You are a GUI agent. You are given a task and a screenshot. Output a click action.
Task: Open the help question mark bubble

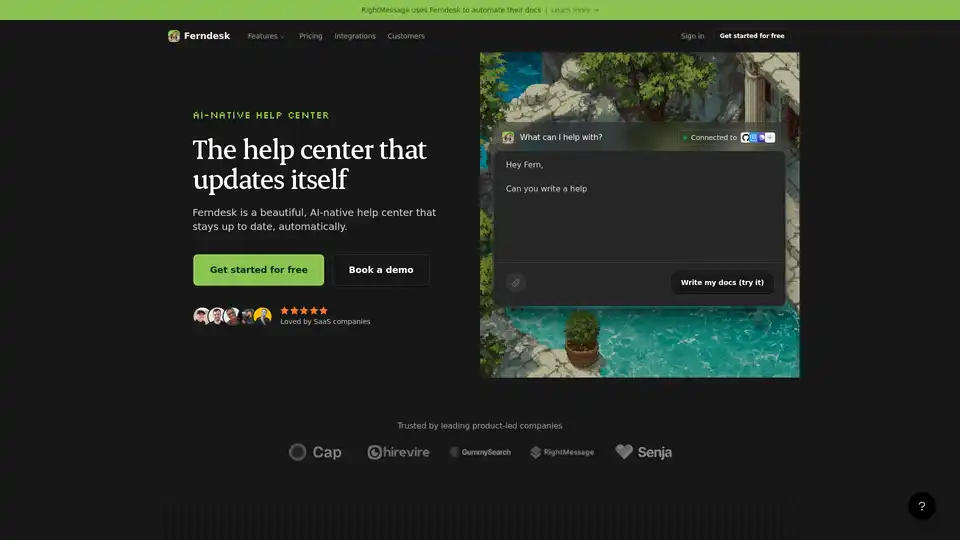(x=922, y=506)
